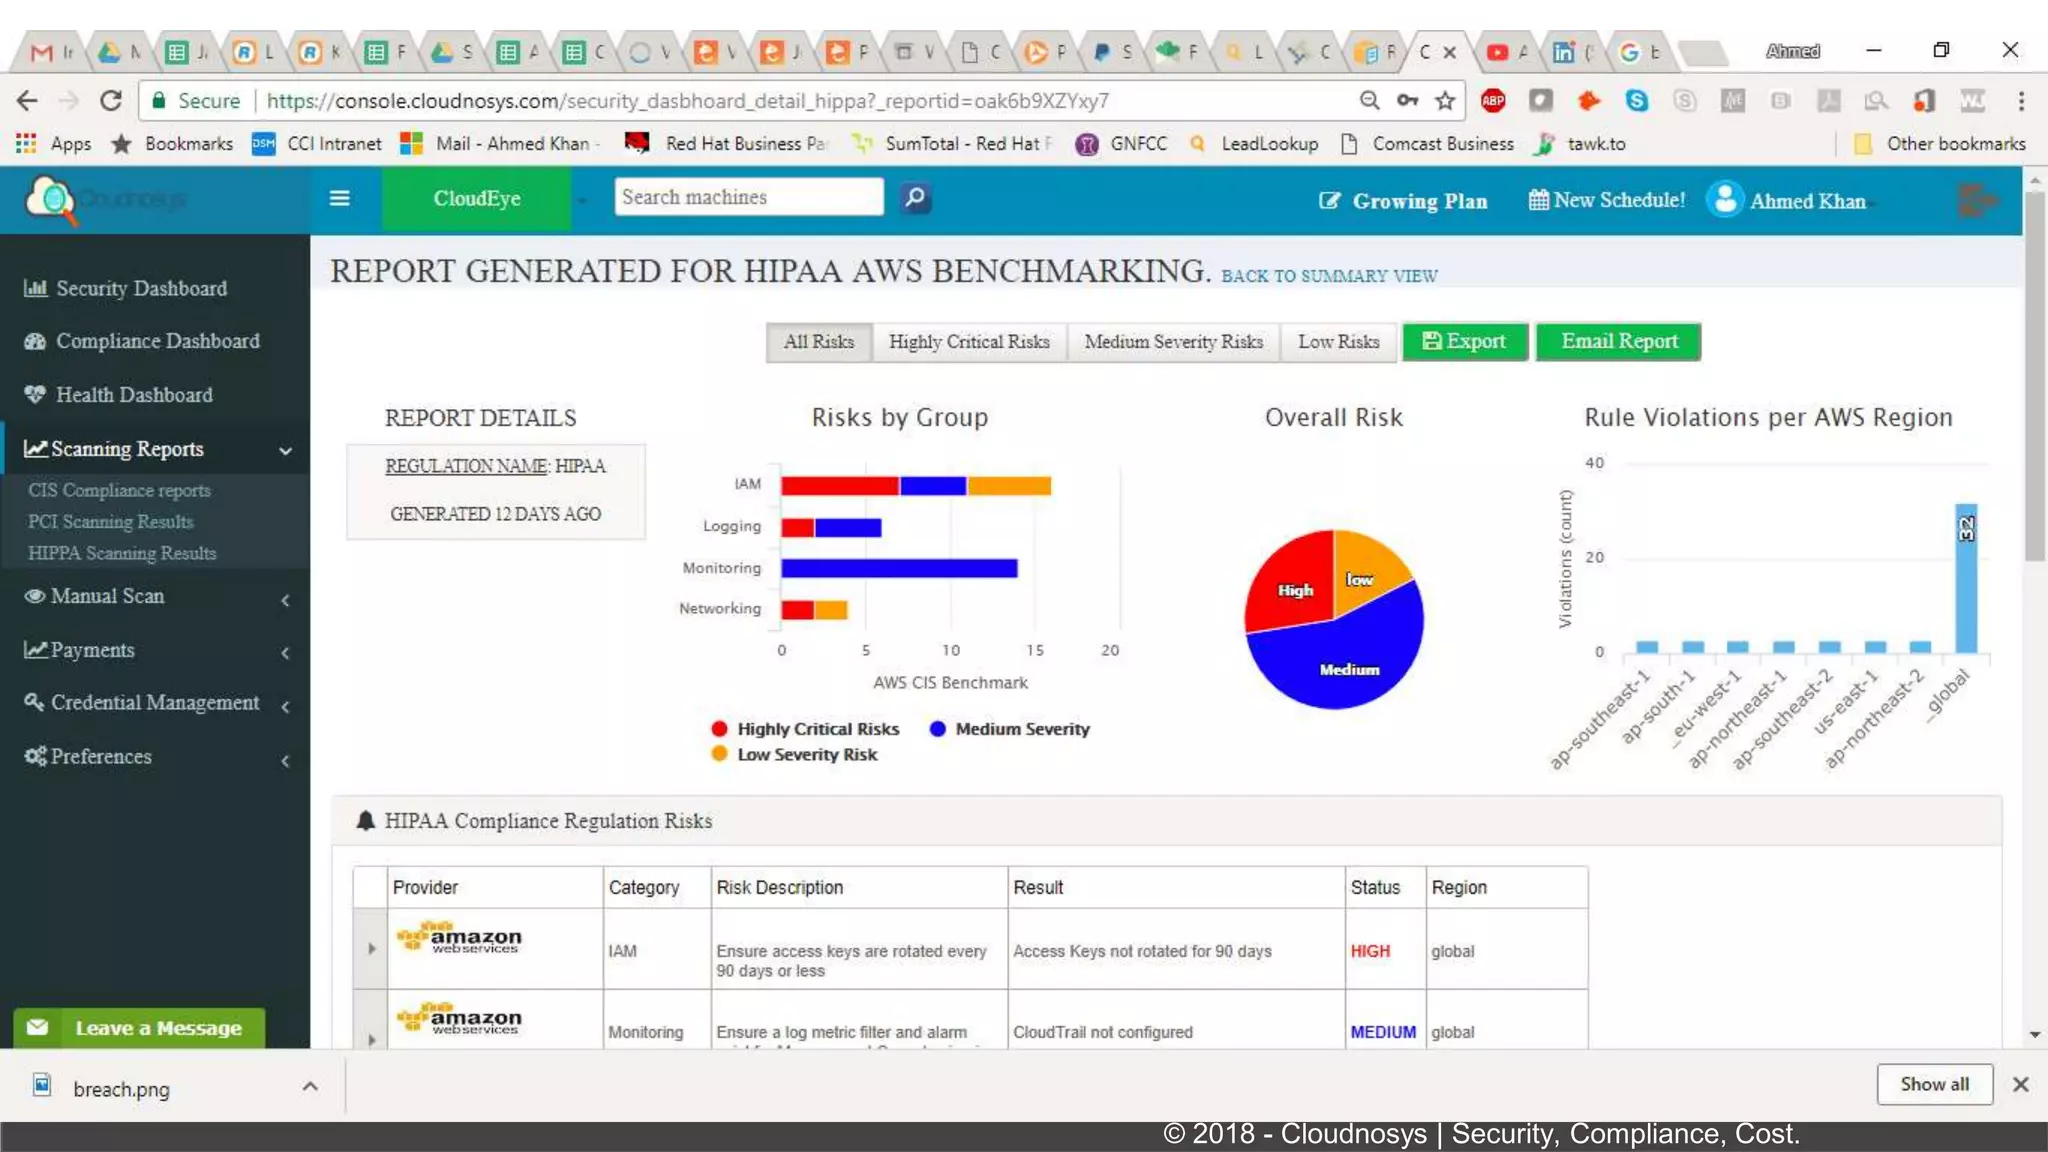The width and height of the screenshot is (2048, 1152).
Task: Open the breach.png download options arrow
Action: click(x=310, y=1086)
